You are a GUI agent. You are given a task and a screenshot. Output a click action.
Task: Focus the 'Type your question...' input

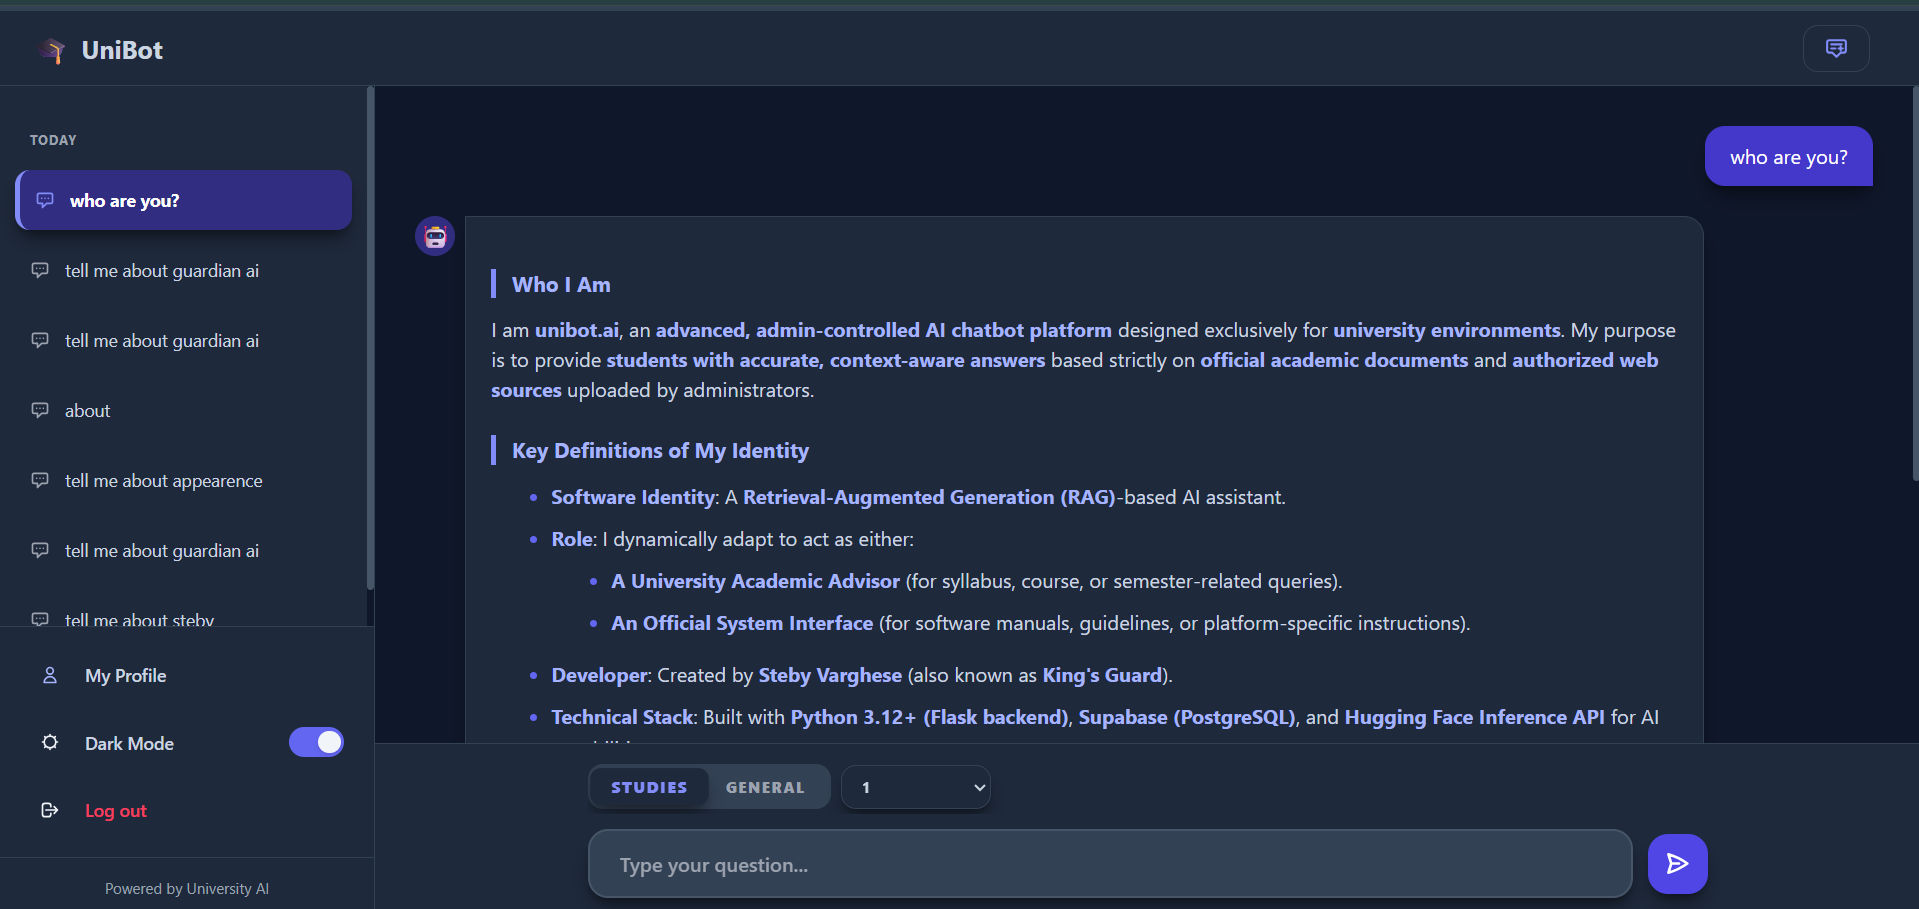1110,864
